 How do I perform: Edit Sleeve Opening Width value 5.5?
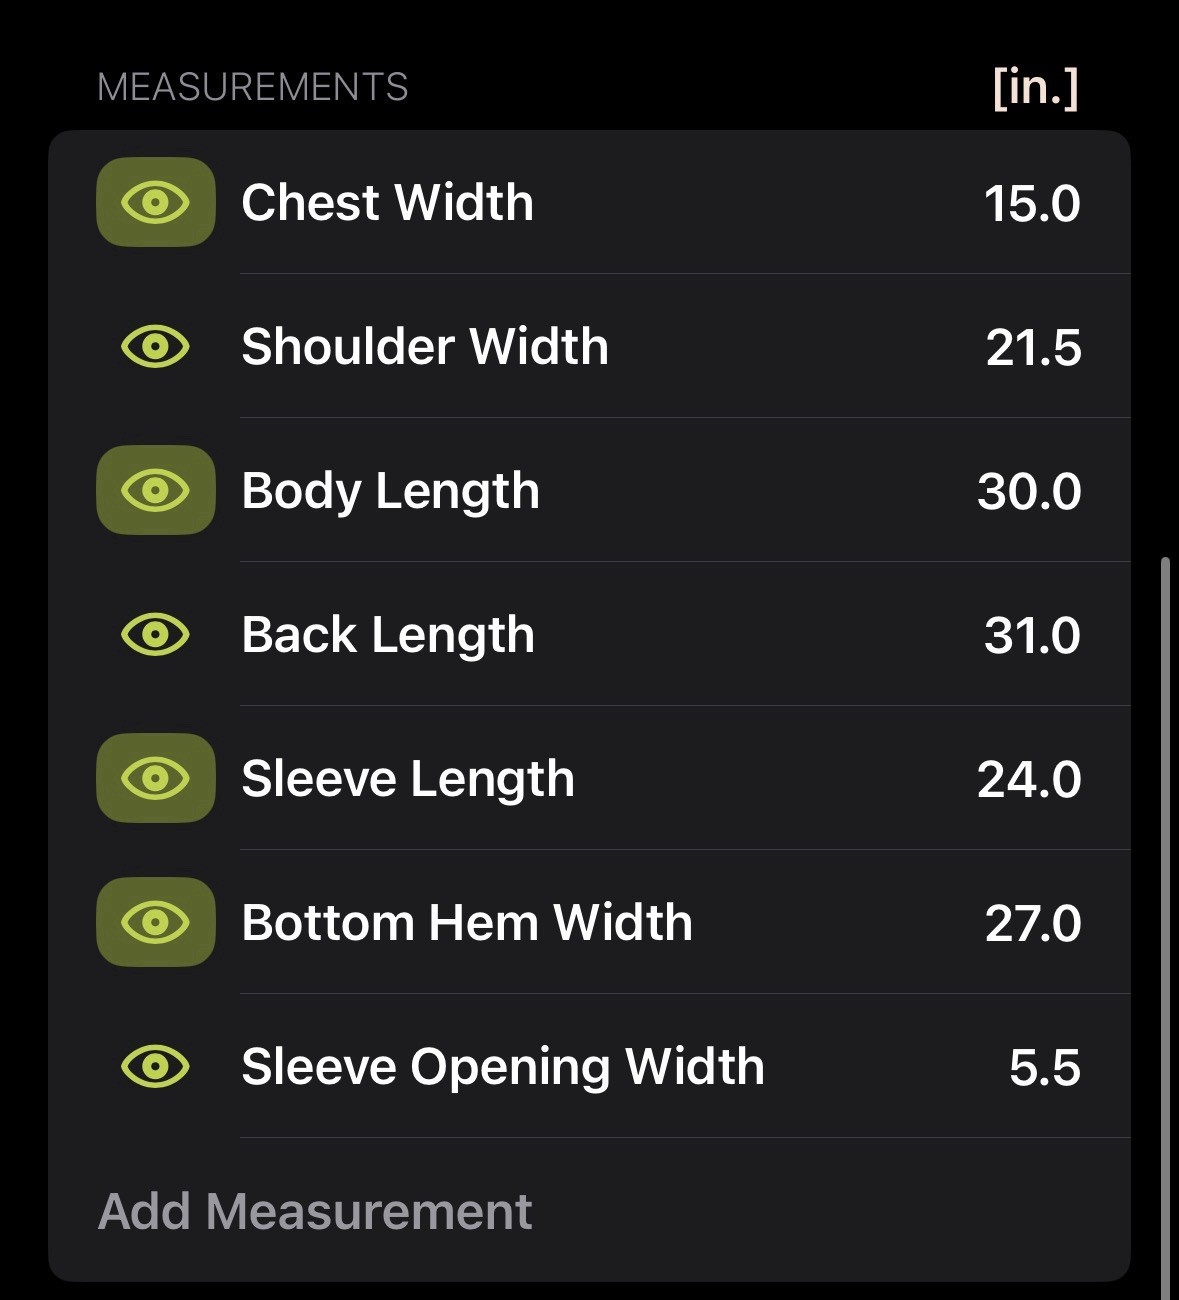1044,1068
